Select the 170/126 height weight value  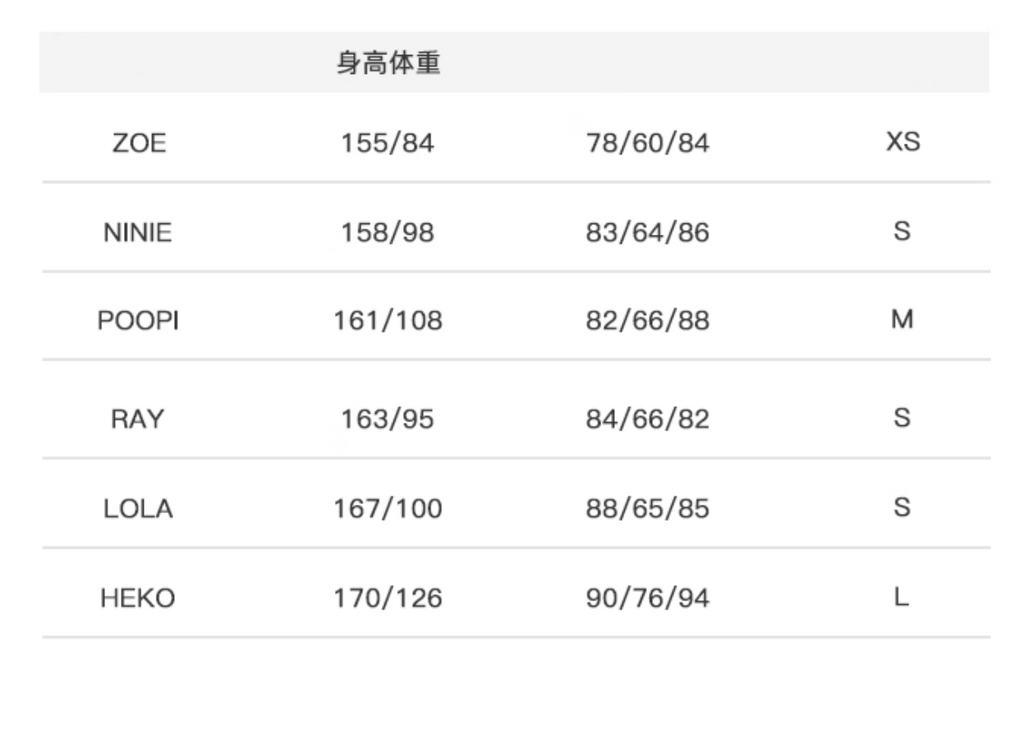tap(388, 599)
